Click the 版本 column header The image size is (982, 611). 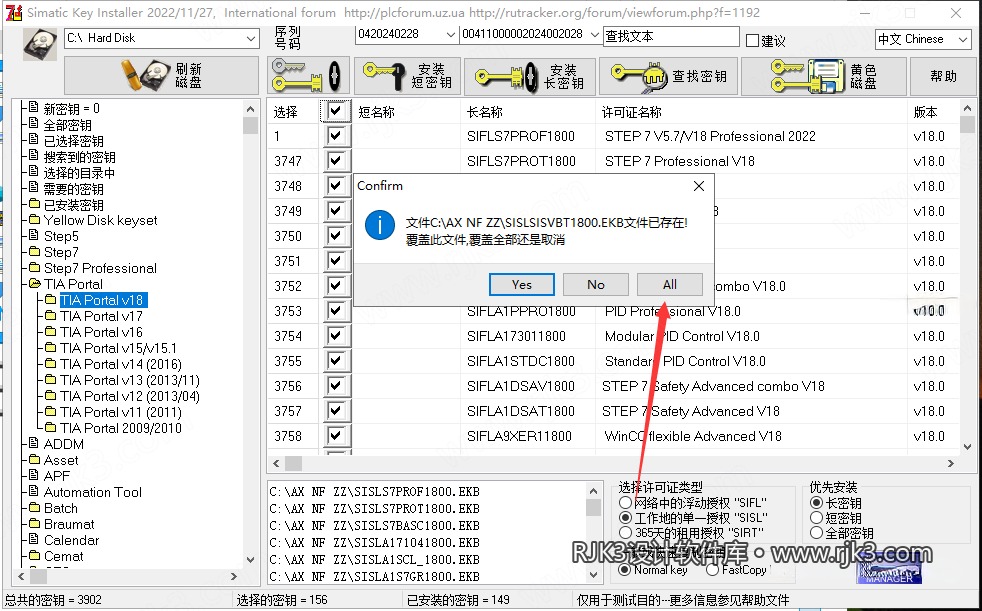click(926, 112)
